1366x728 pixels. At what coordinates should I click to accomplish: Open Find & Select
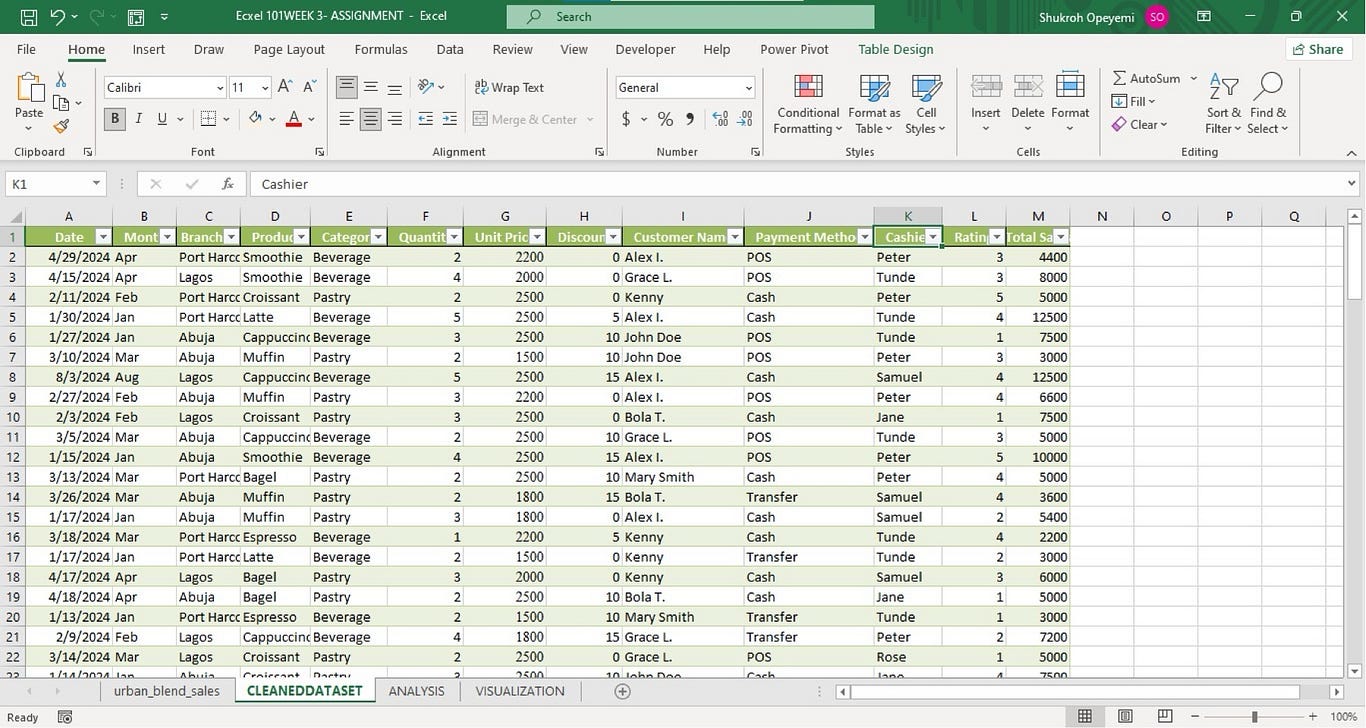pos(1268,103)
